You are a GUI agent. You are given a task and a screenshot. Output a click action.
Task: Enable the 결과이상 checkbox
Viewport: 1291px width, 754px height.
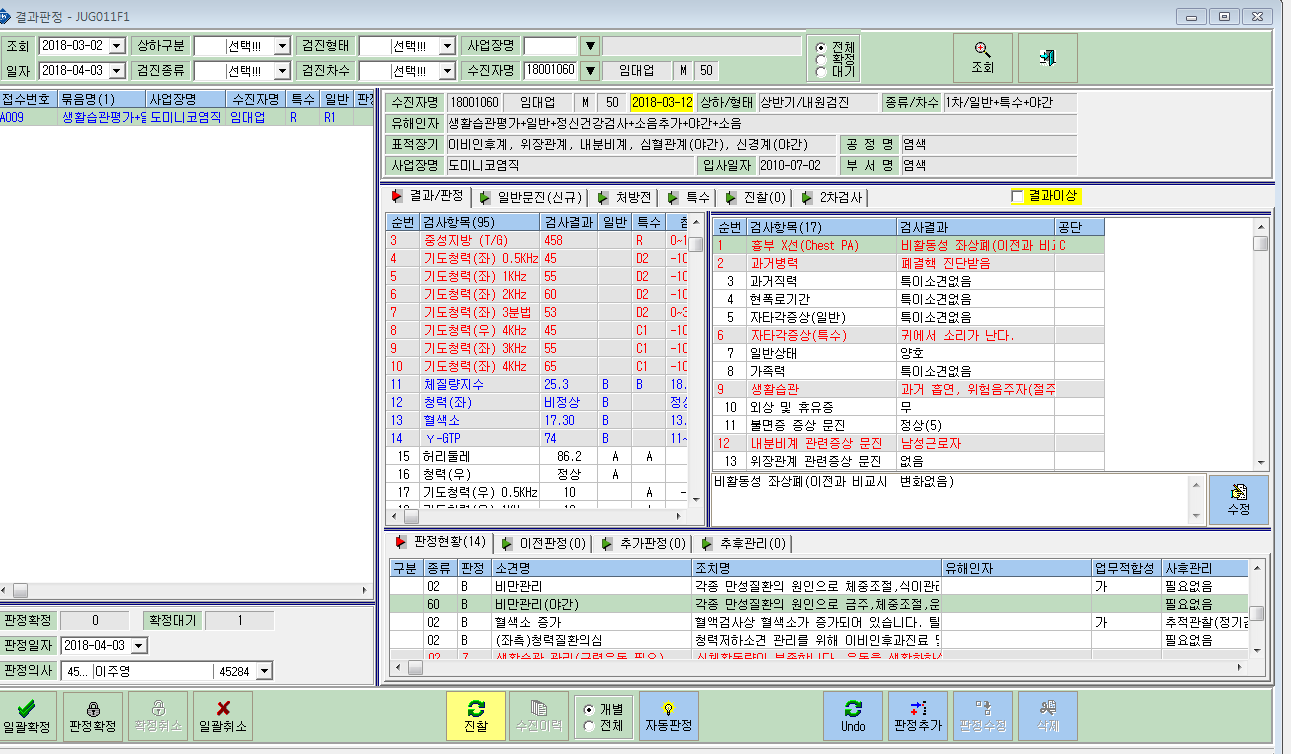(x=1017, y=197)
